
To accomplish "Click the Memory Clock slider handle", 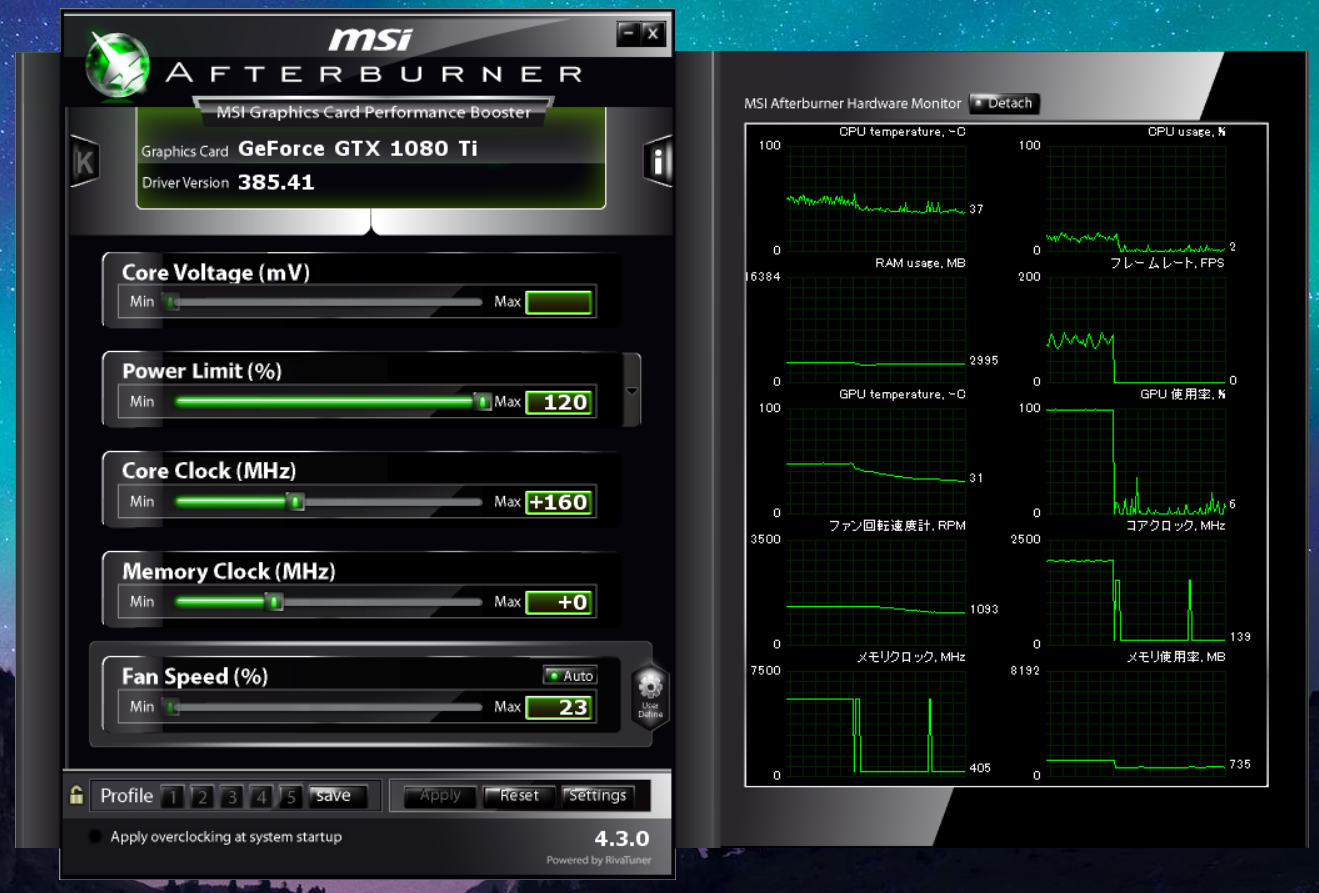I will coord(275,602).
